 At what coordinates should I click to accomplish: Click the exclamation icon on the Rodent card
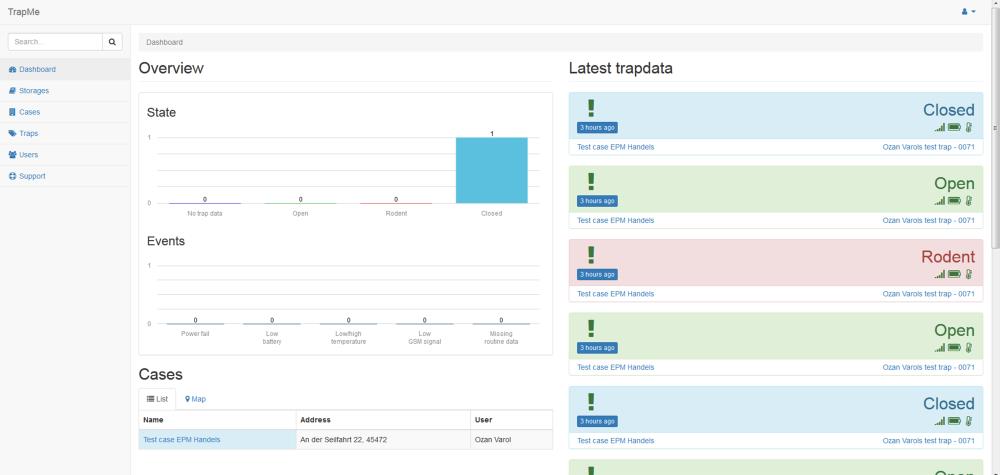tap(591, 255)
